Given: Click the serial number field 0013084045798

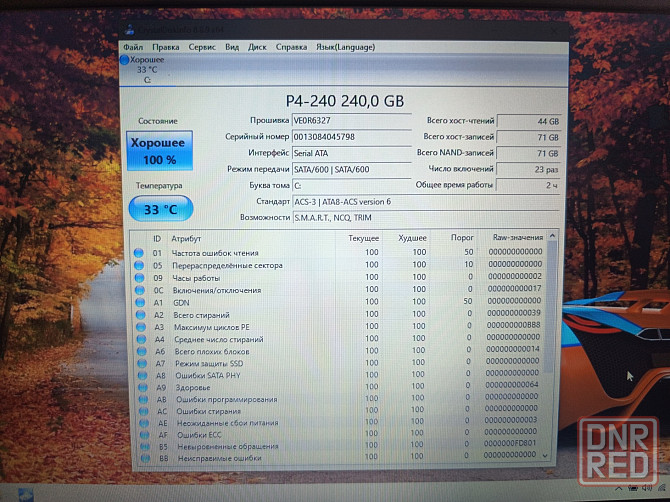Looking at the screenshot, I should [x=350, y=137].
